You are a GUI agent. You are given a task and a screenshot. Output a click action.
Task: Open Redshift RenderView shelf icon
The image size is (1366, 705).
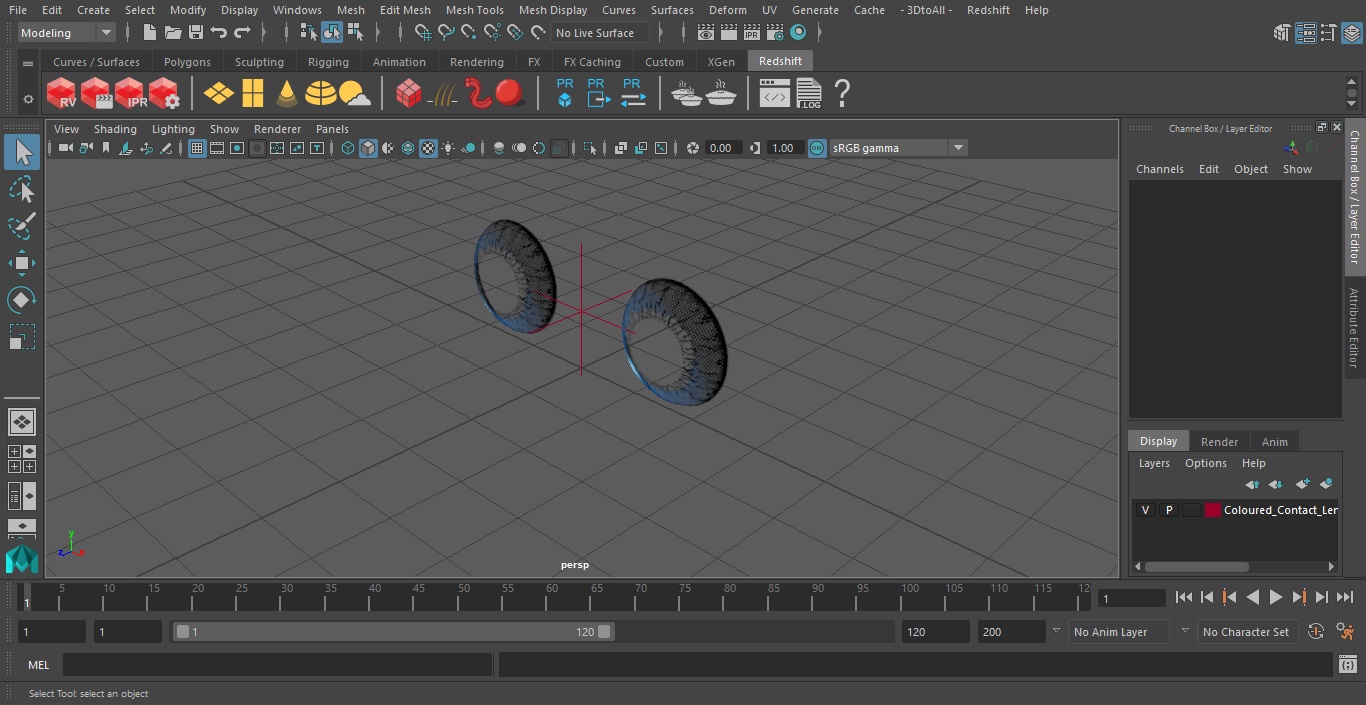coord(62,94)
